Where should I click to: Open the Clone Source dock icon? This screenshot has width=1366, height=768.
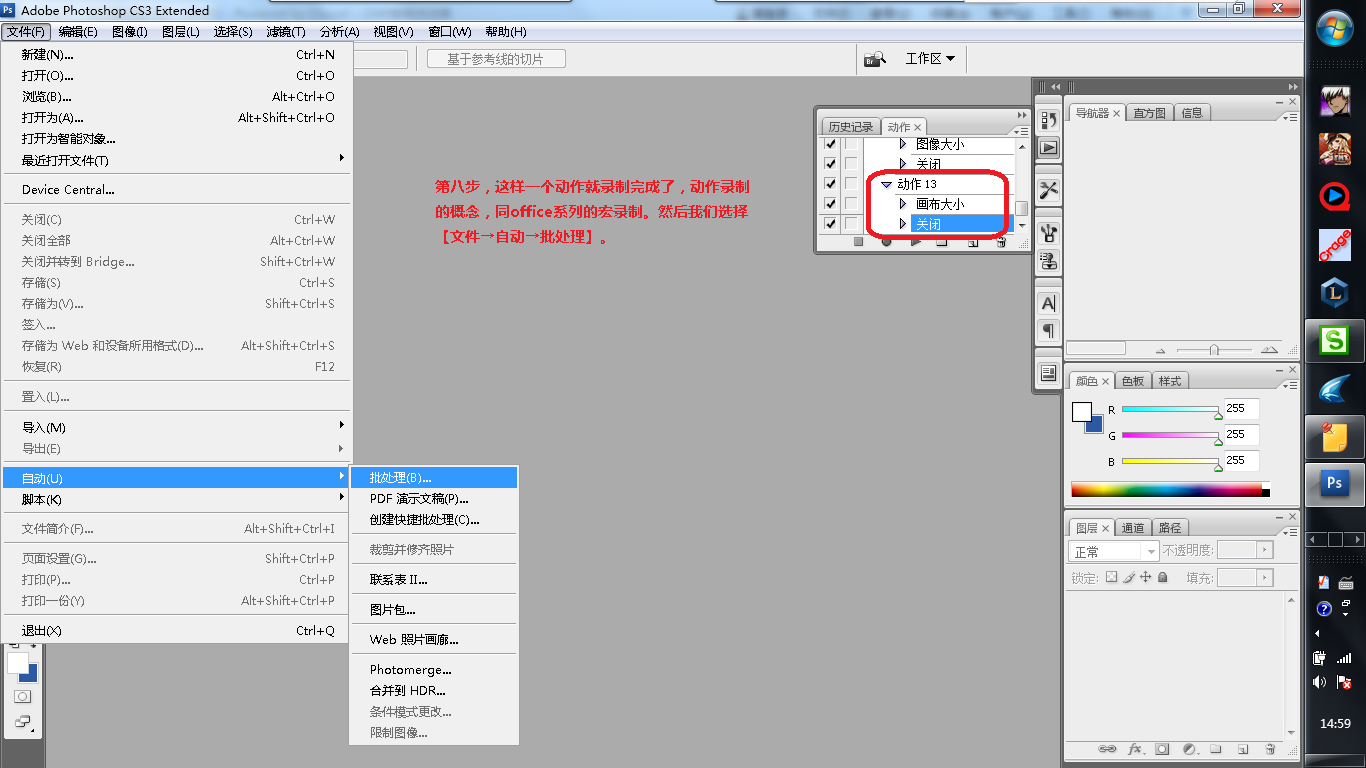[1048, 261]
